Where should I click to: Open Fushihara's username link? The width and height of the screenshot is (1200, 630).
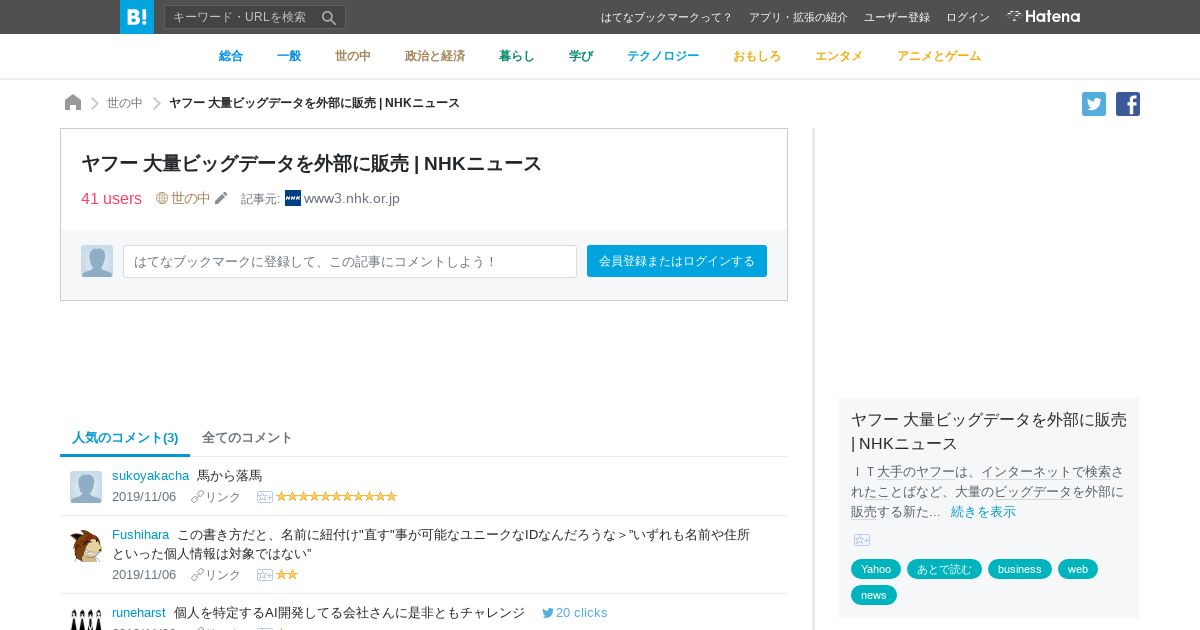[x=140, y=534]
